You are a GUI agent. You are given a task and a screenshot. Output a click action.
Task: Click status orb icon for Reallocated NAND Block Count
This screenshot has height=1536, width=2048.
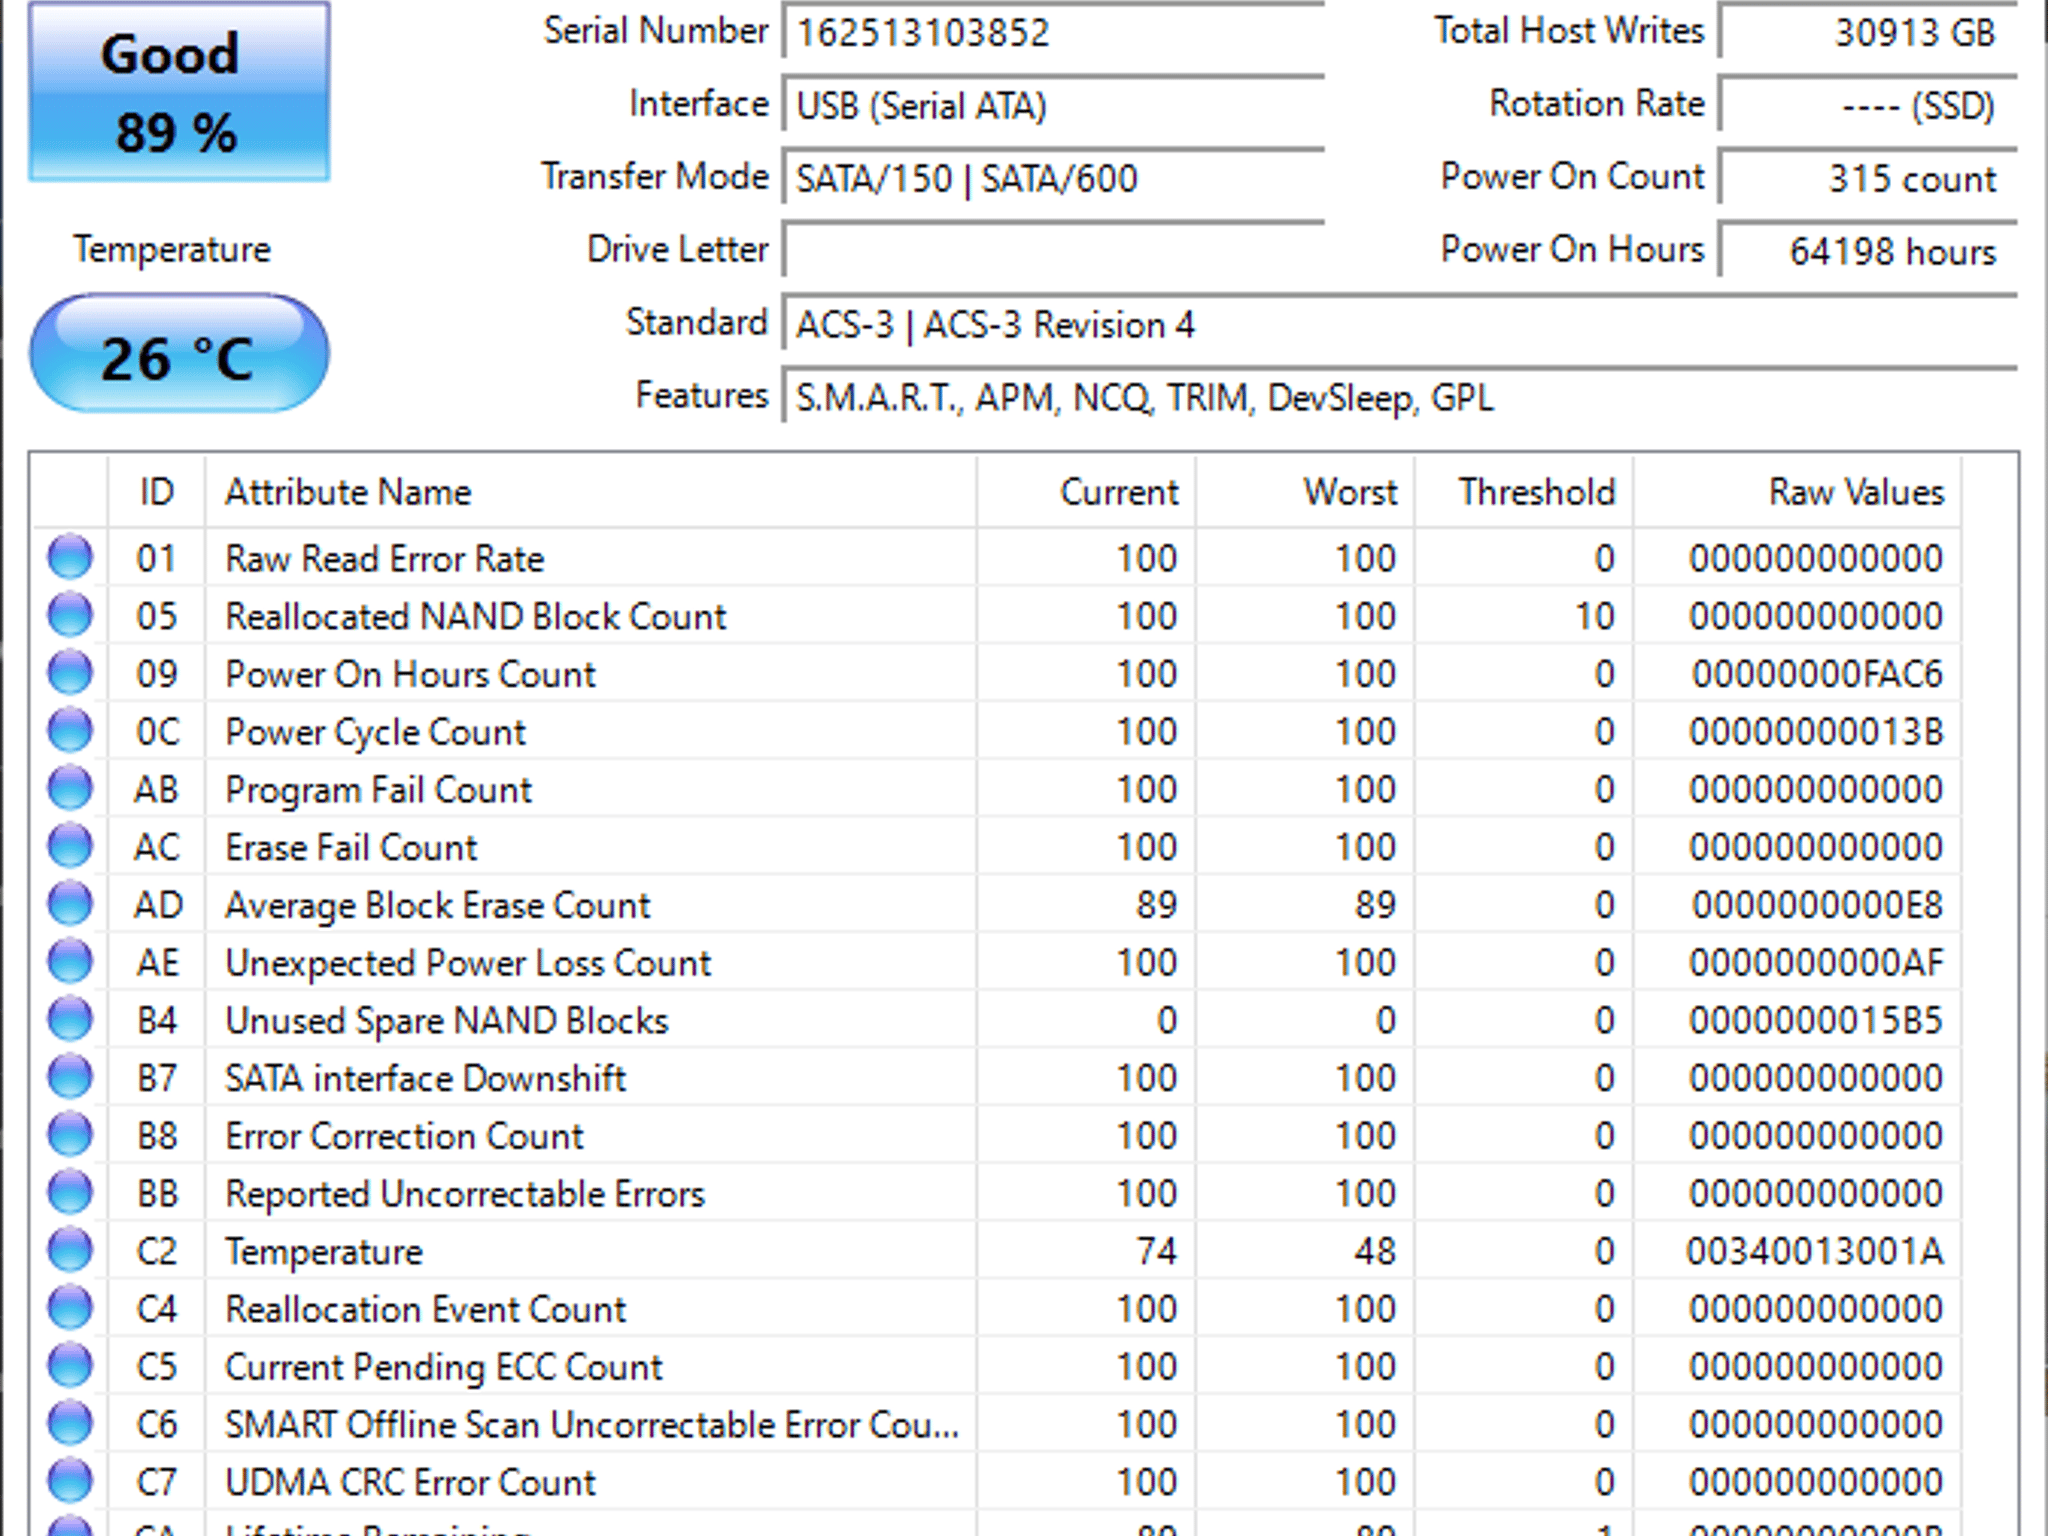pyautogui.click(x=70, y=615)
